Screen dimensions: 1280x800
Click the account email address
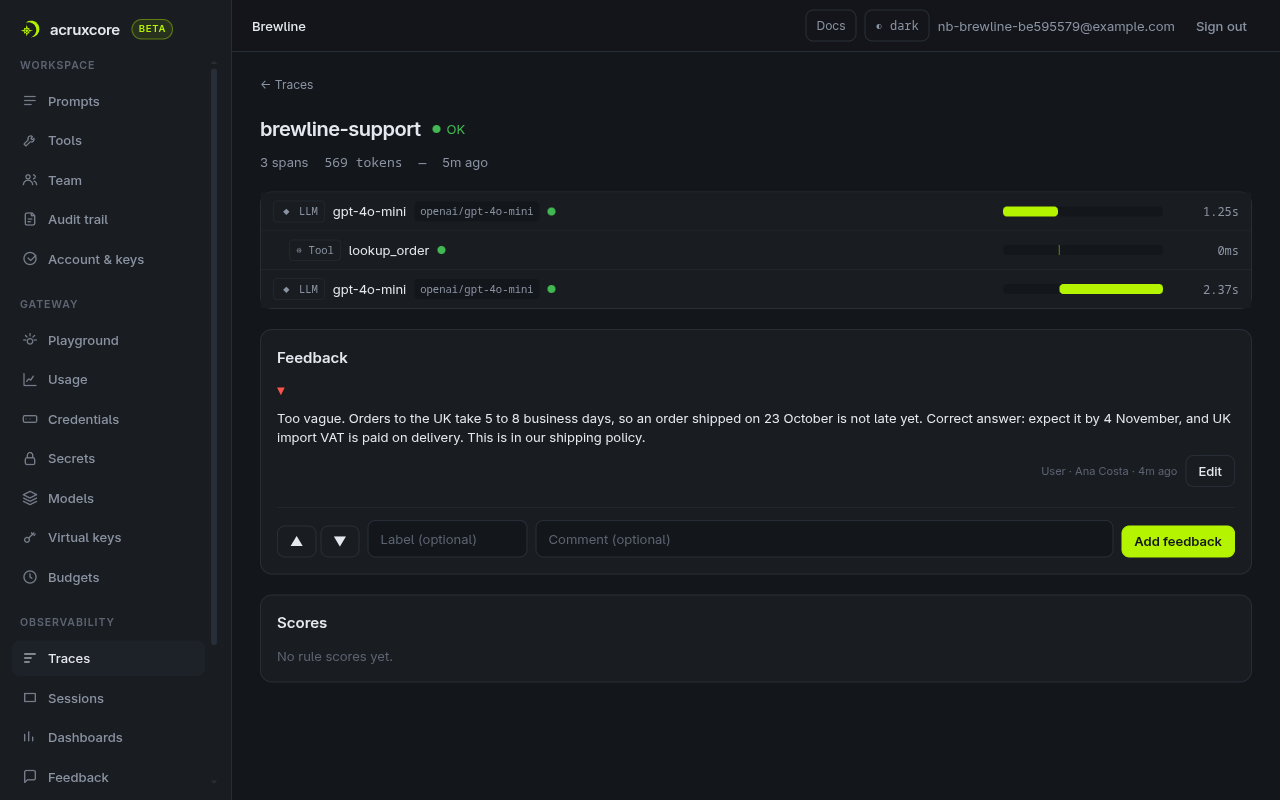(1056, 26)
